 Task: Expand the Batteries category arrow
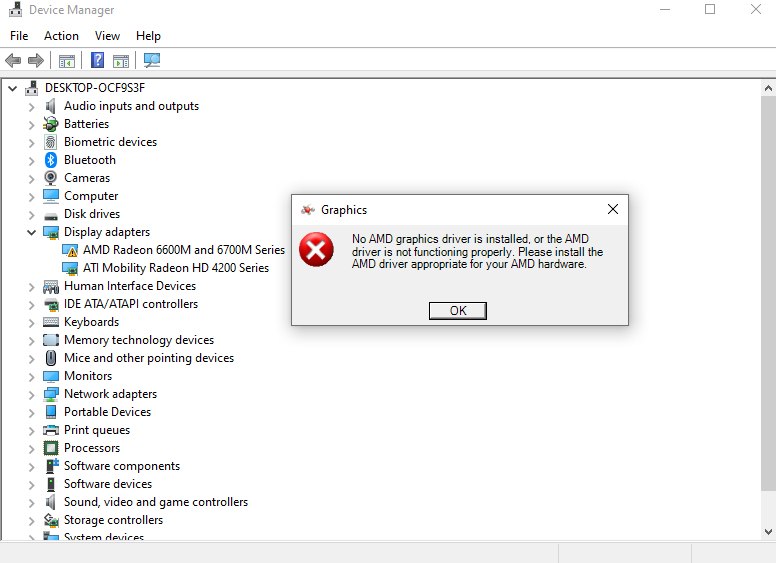[x=31, y=125]
